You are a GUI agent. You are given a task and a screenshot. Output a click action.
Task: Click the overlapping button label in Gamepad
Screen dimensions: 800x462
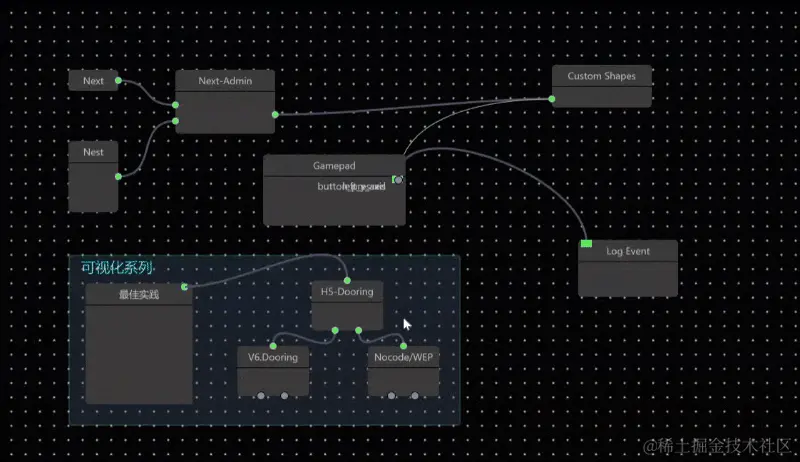pos(351,187)
